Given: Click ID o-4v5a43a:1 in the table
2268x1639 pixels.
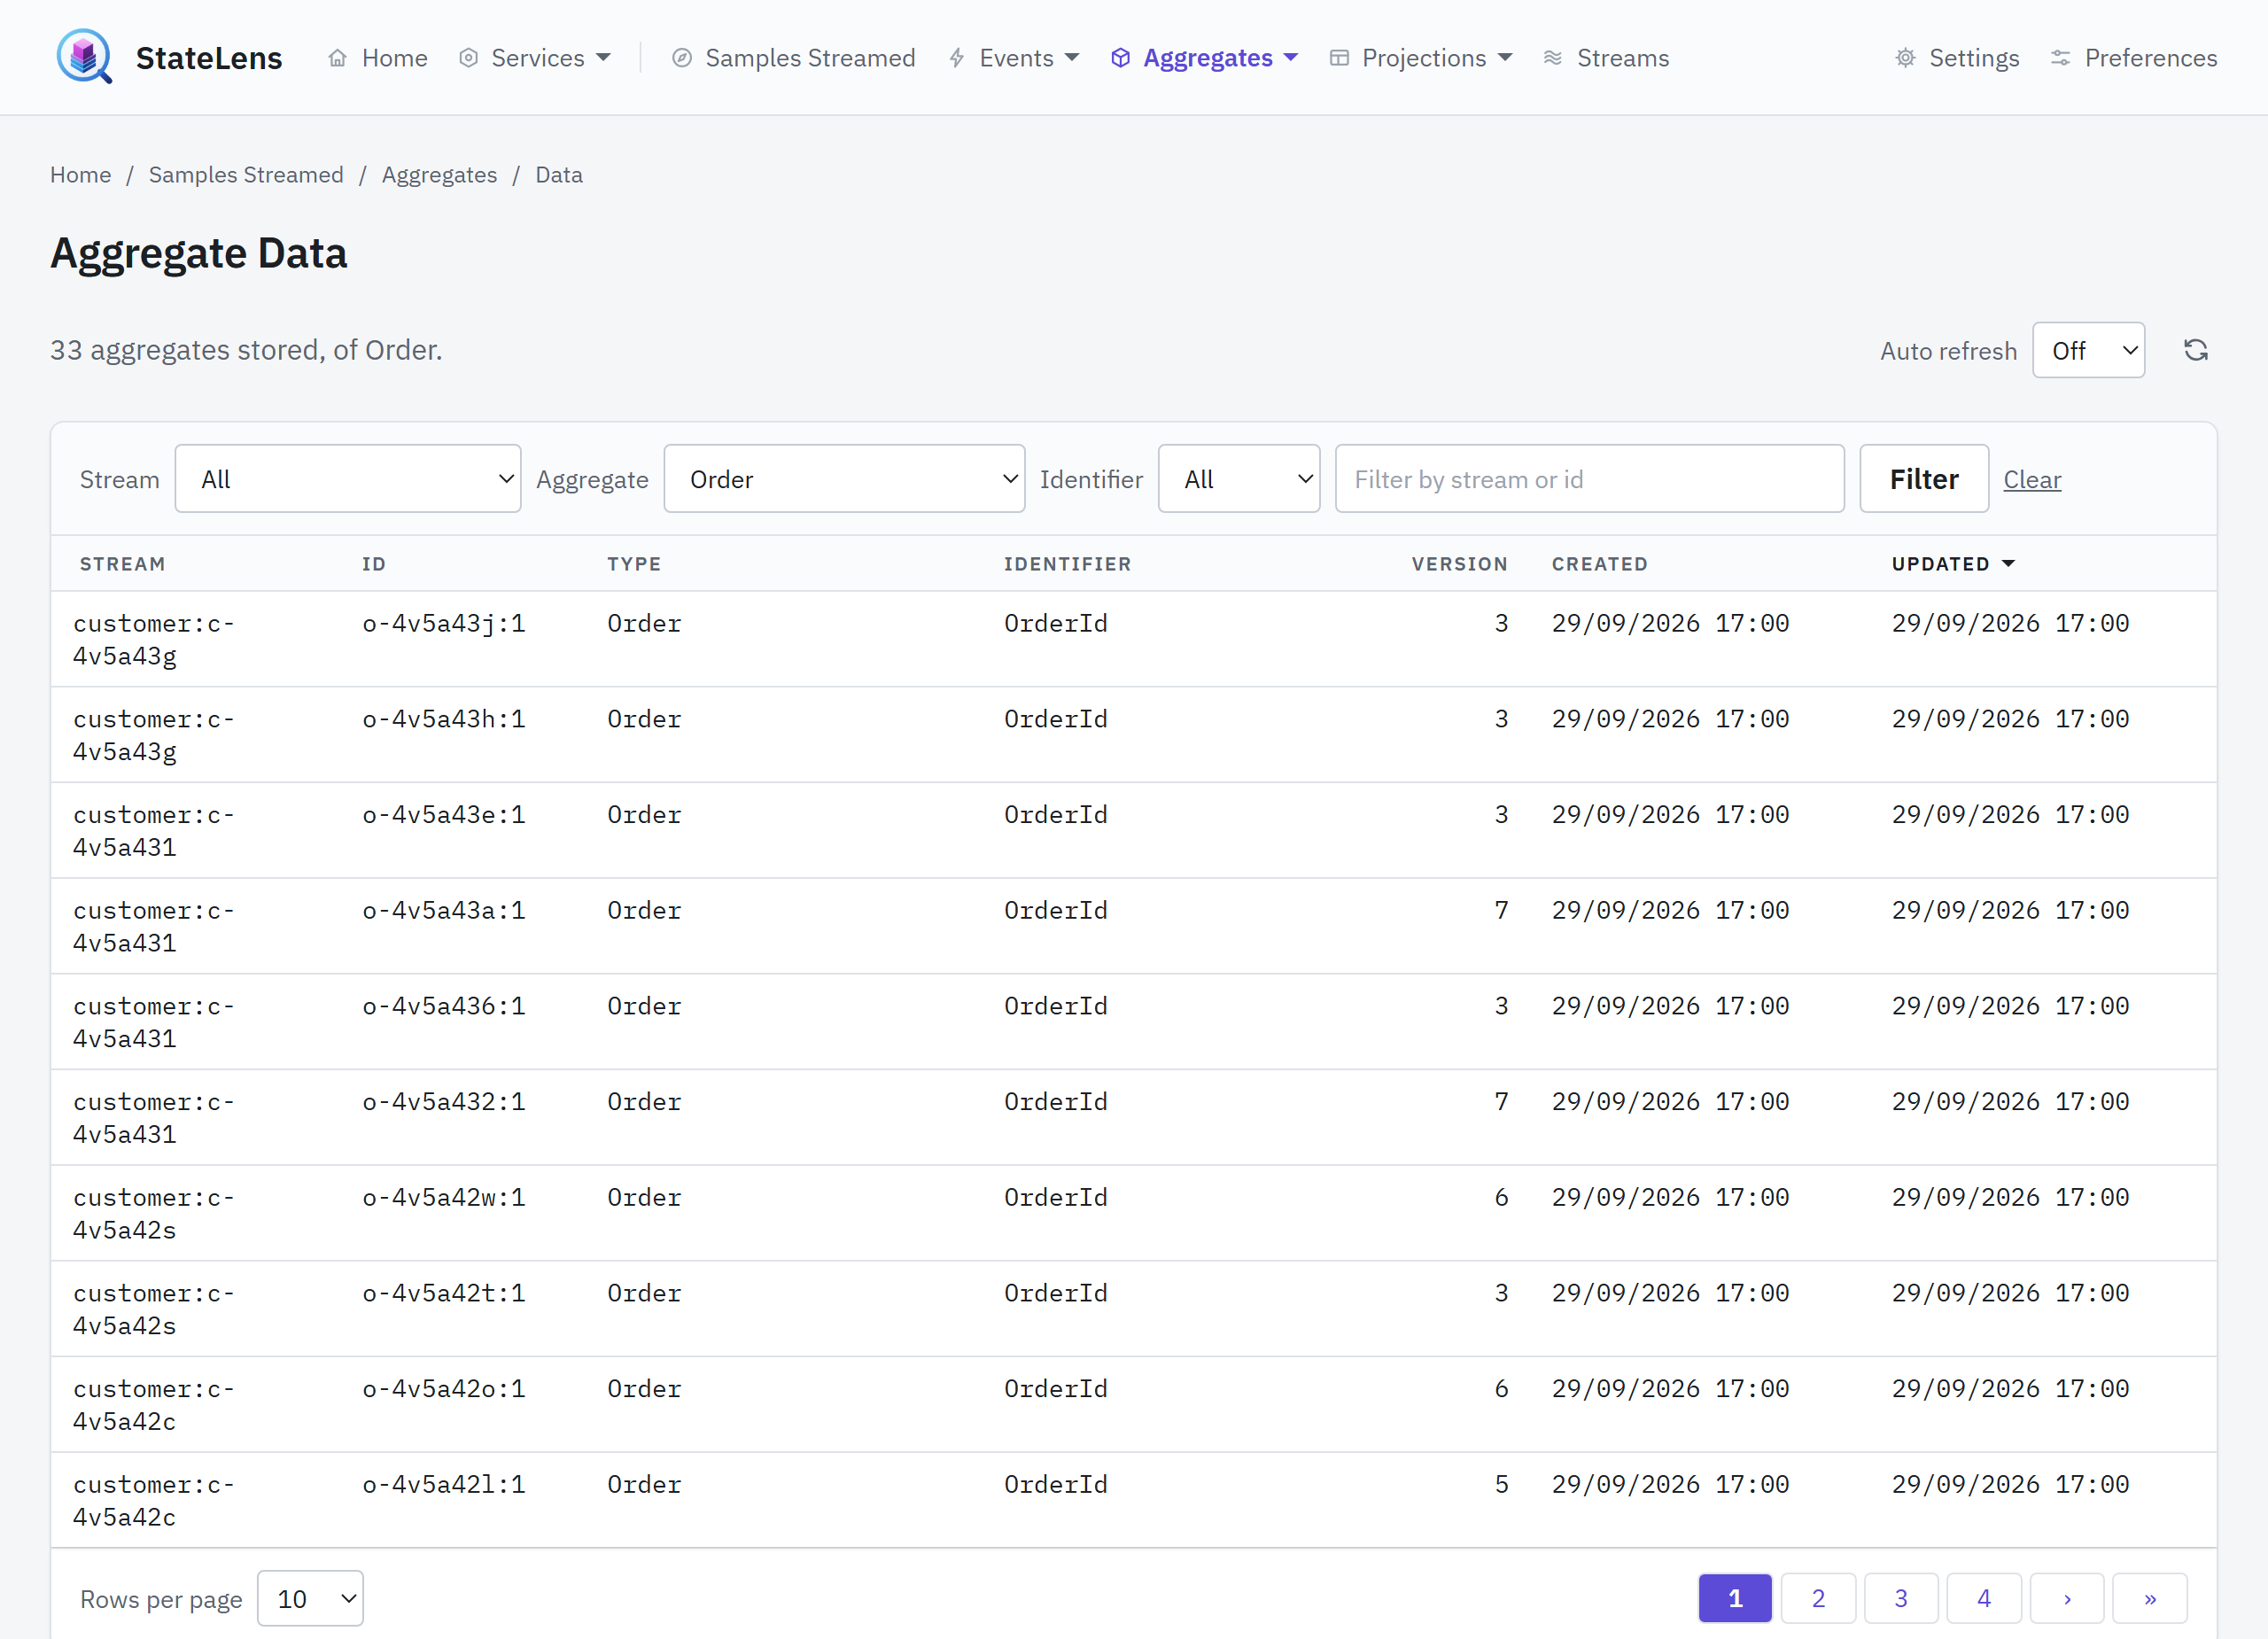Looking at the screenshot, I should [x=444, y=910].
